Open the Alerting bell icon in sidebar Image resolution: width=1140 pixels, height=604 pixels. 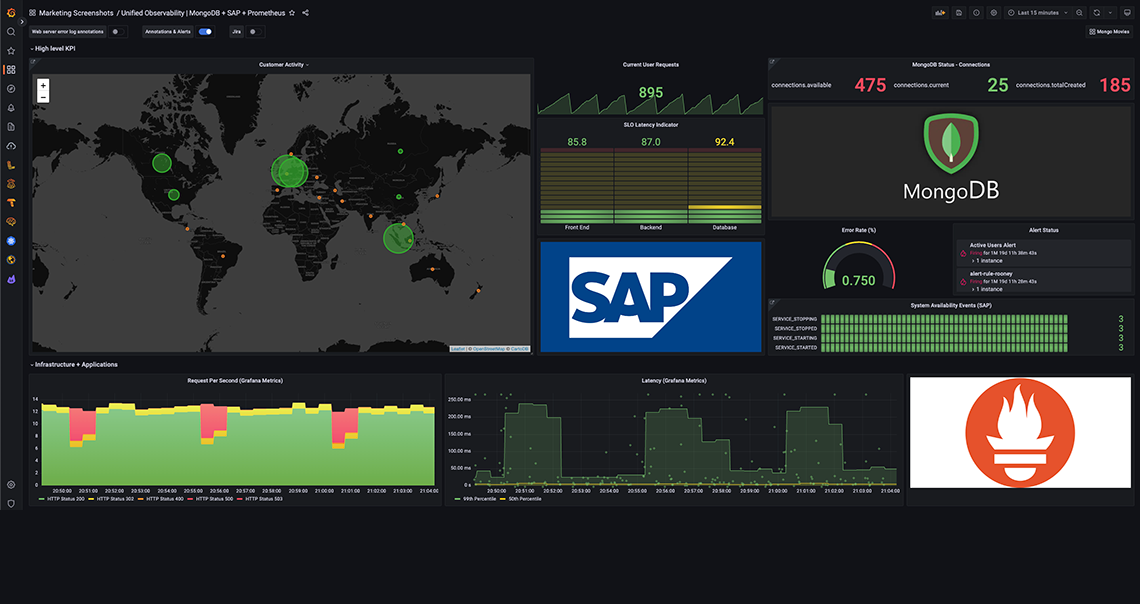pyautogui.click(x=11, y=107)
